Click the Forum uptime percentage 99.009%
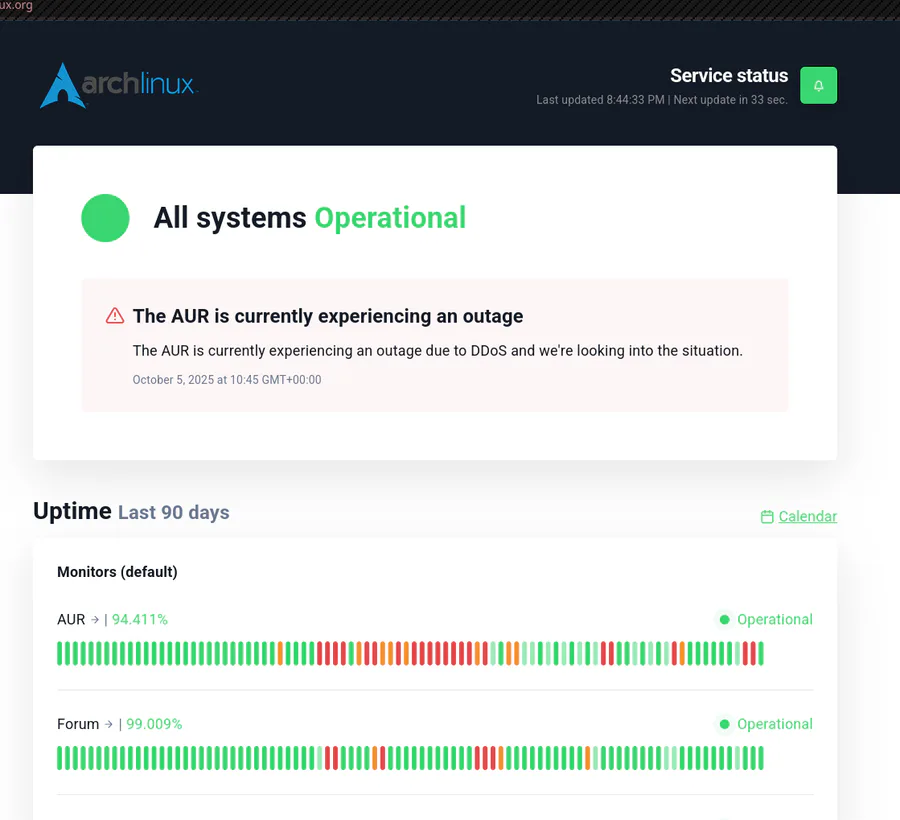This screenshot has width=900, height=820. pos(154,724)
